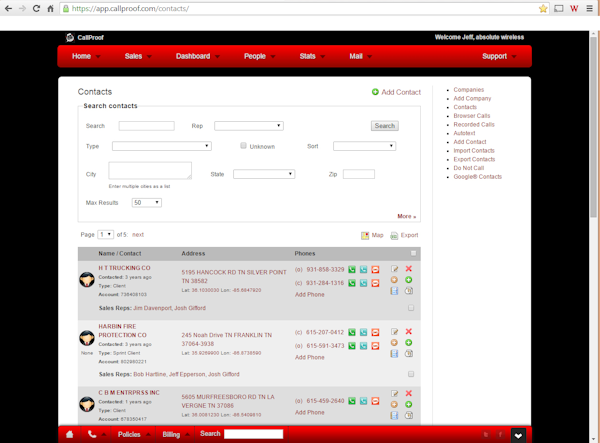Click the Search button

tap(385, 126)
